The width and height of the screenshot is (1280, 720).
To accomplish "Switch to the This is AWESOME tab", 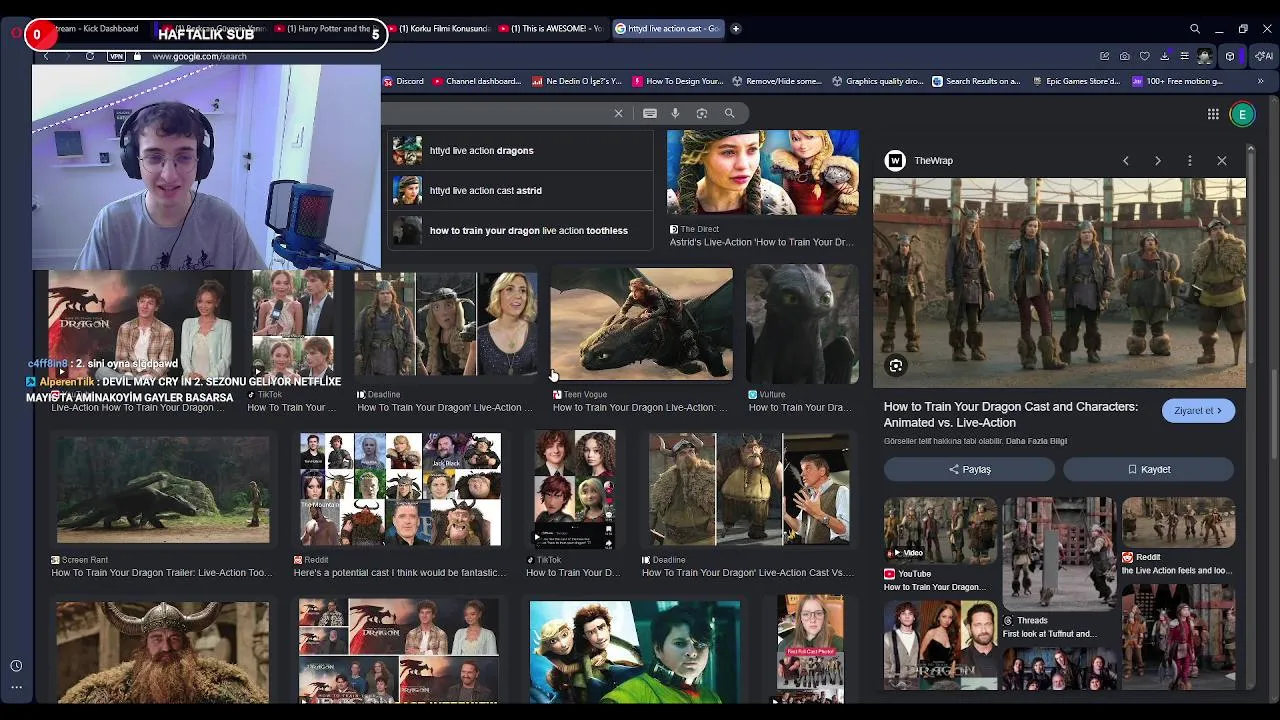I will pyautogui.click(x=552, y=29).
